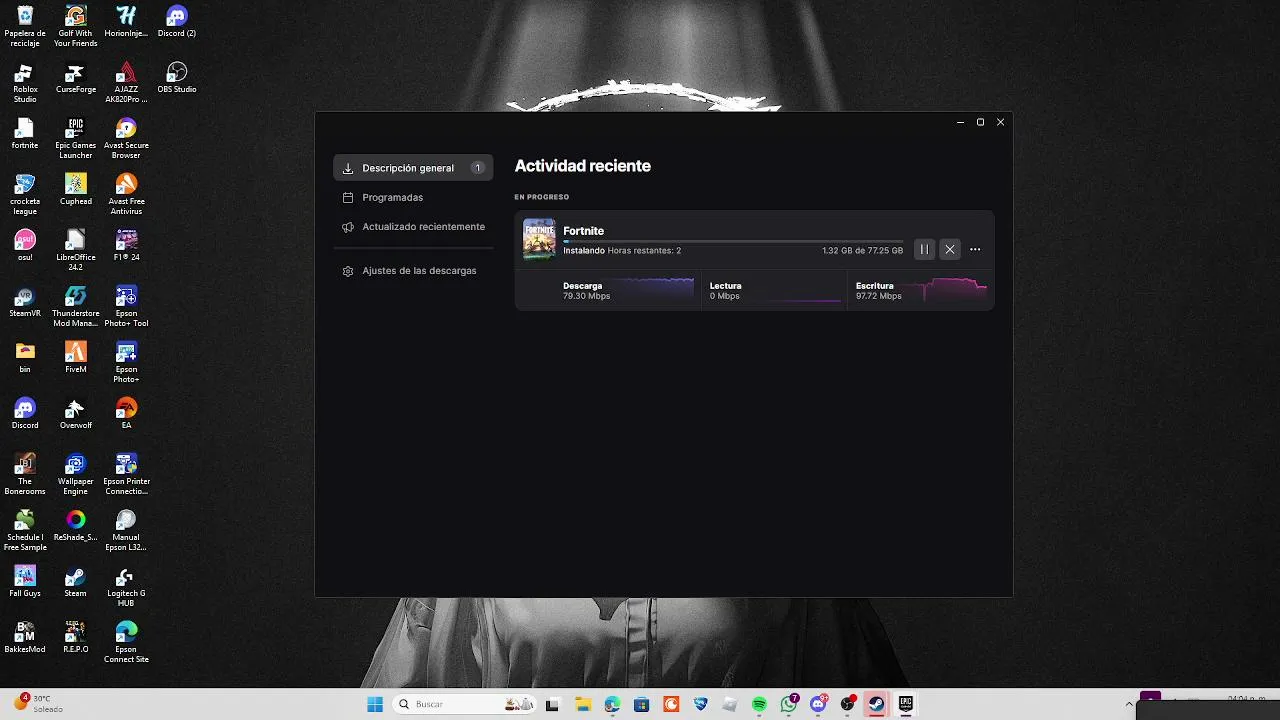Cancel the Fortnite installation
The width and height of the screenshot is (1280, 720).
[950, 249]
